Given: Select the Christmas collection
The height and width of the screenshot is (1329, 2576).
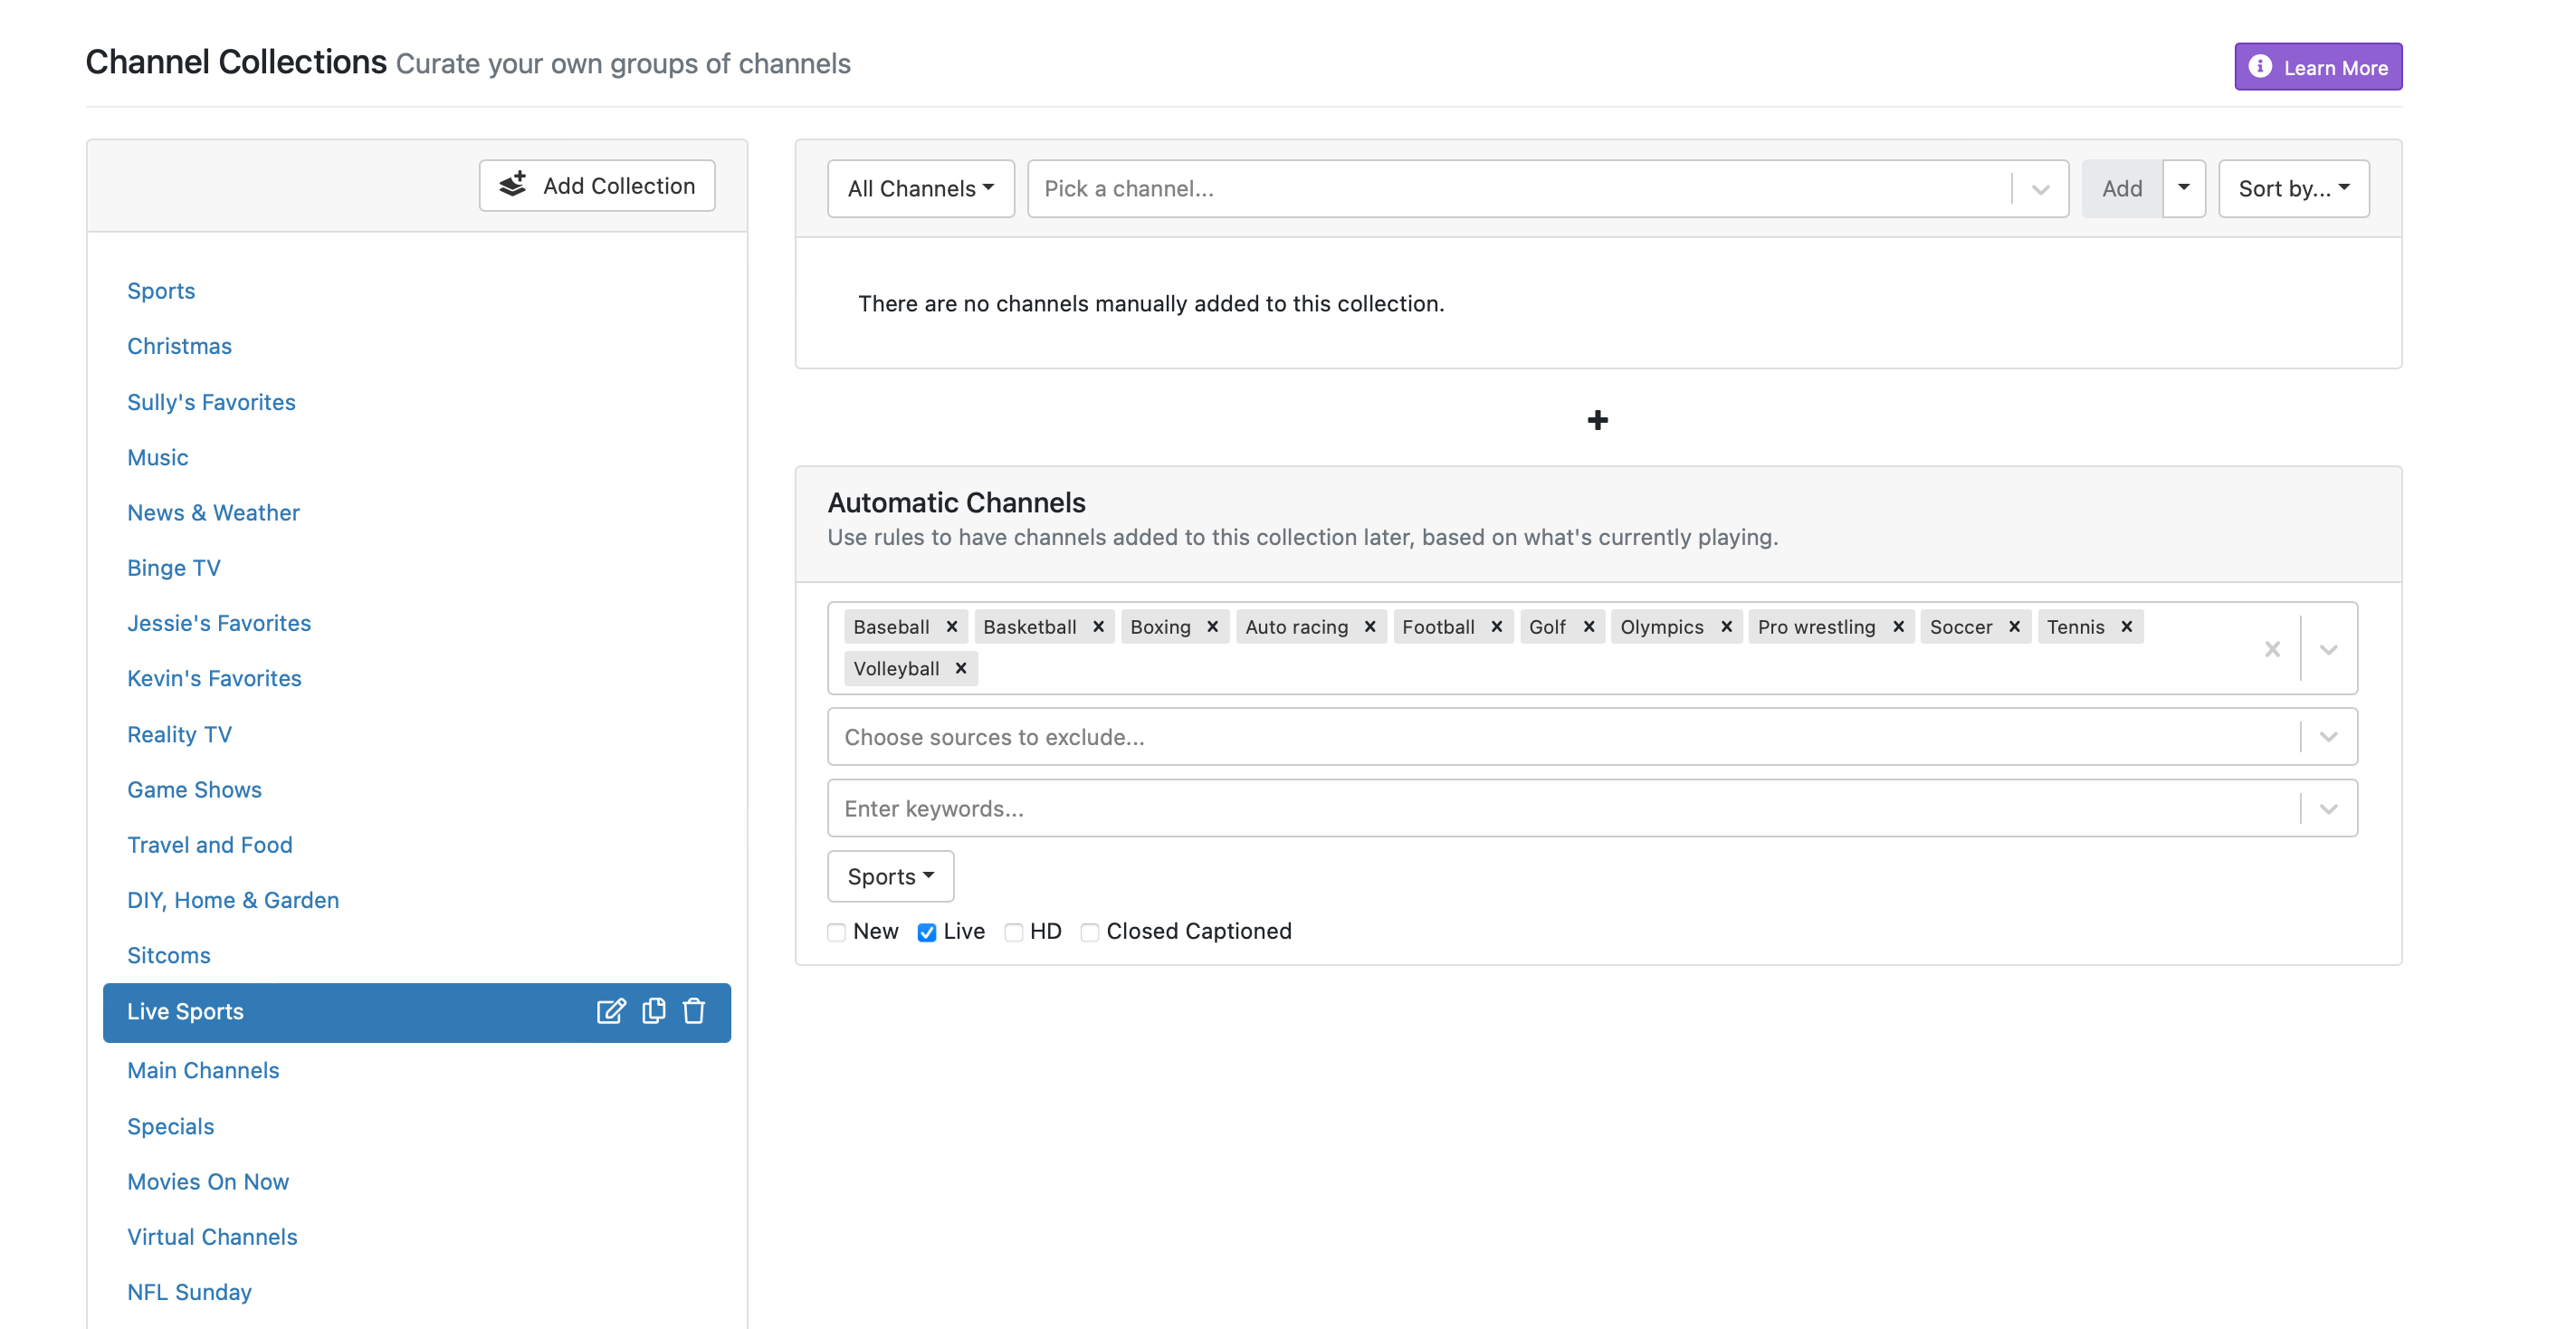Looking at the screenshot, I should (x=179, y=346).
